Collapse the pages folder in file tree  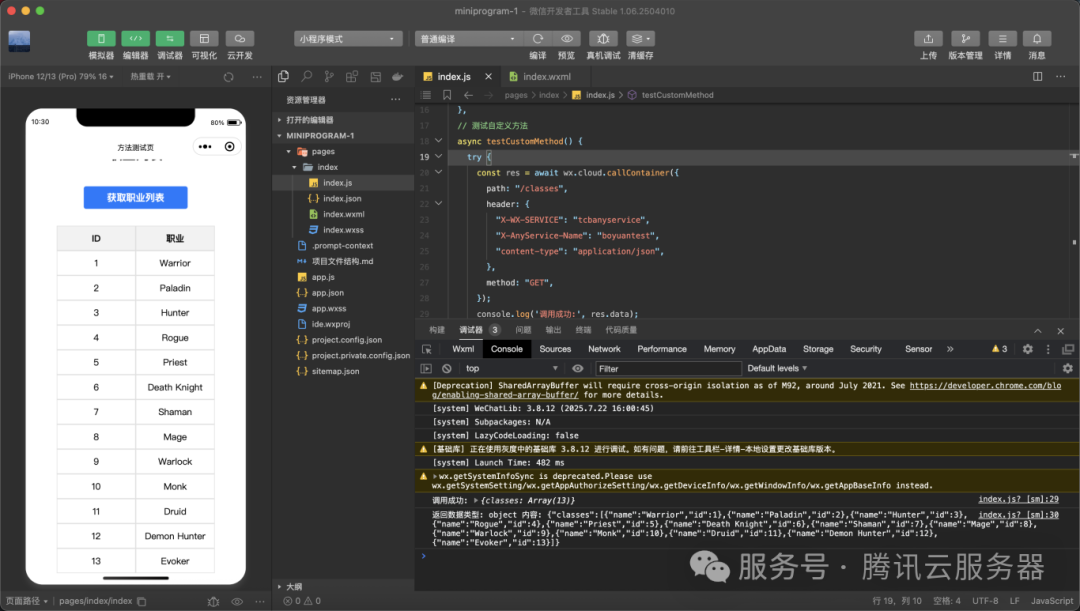(x=289, y=152)
